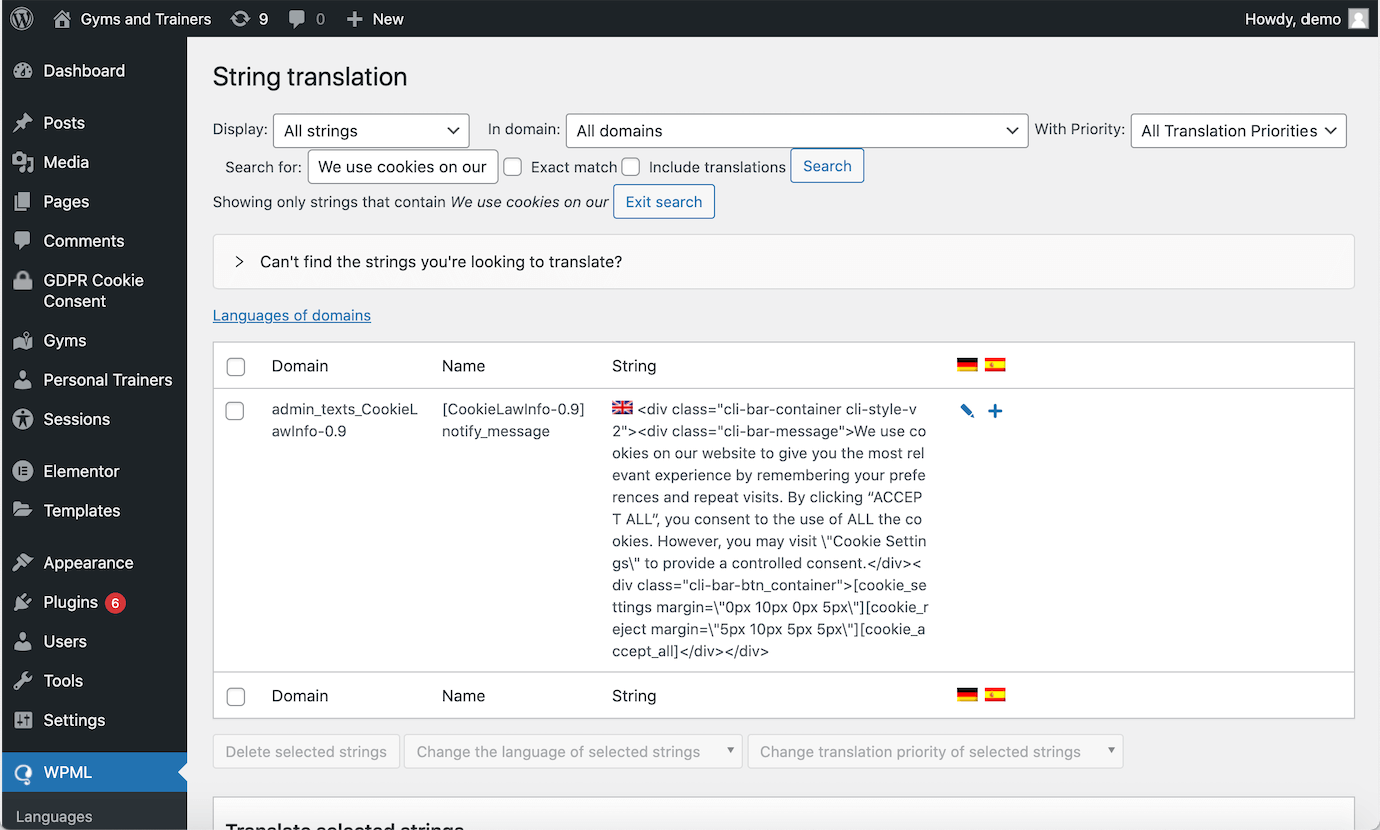Open the All Translation Priorities dropdown
This screenshot has height=830, width=1380.
1238,130
